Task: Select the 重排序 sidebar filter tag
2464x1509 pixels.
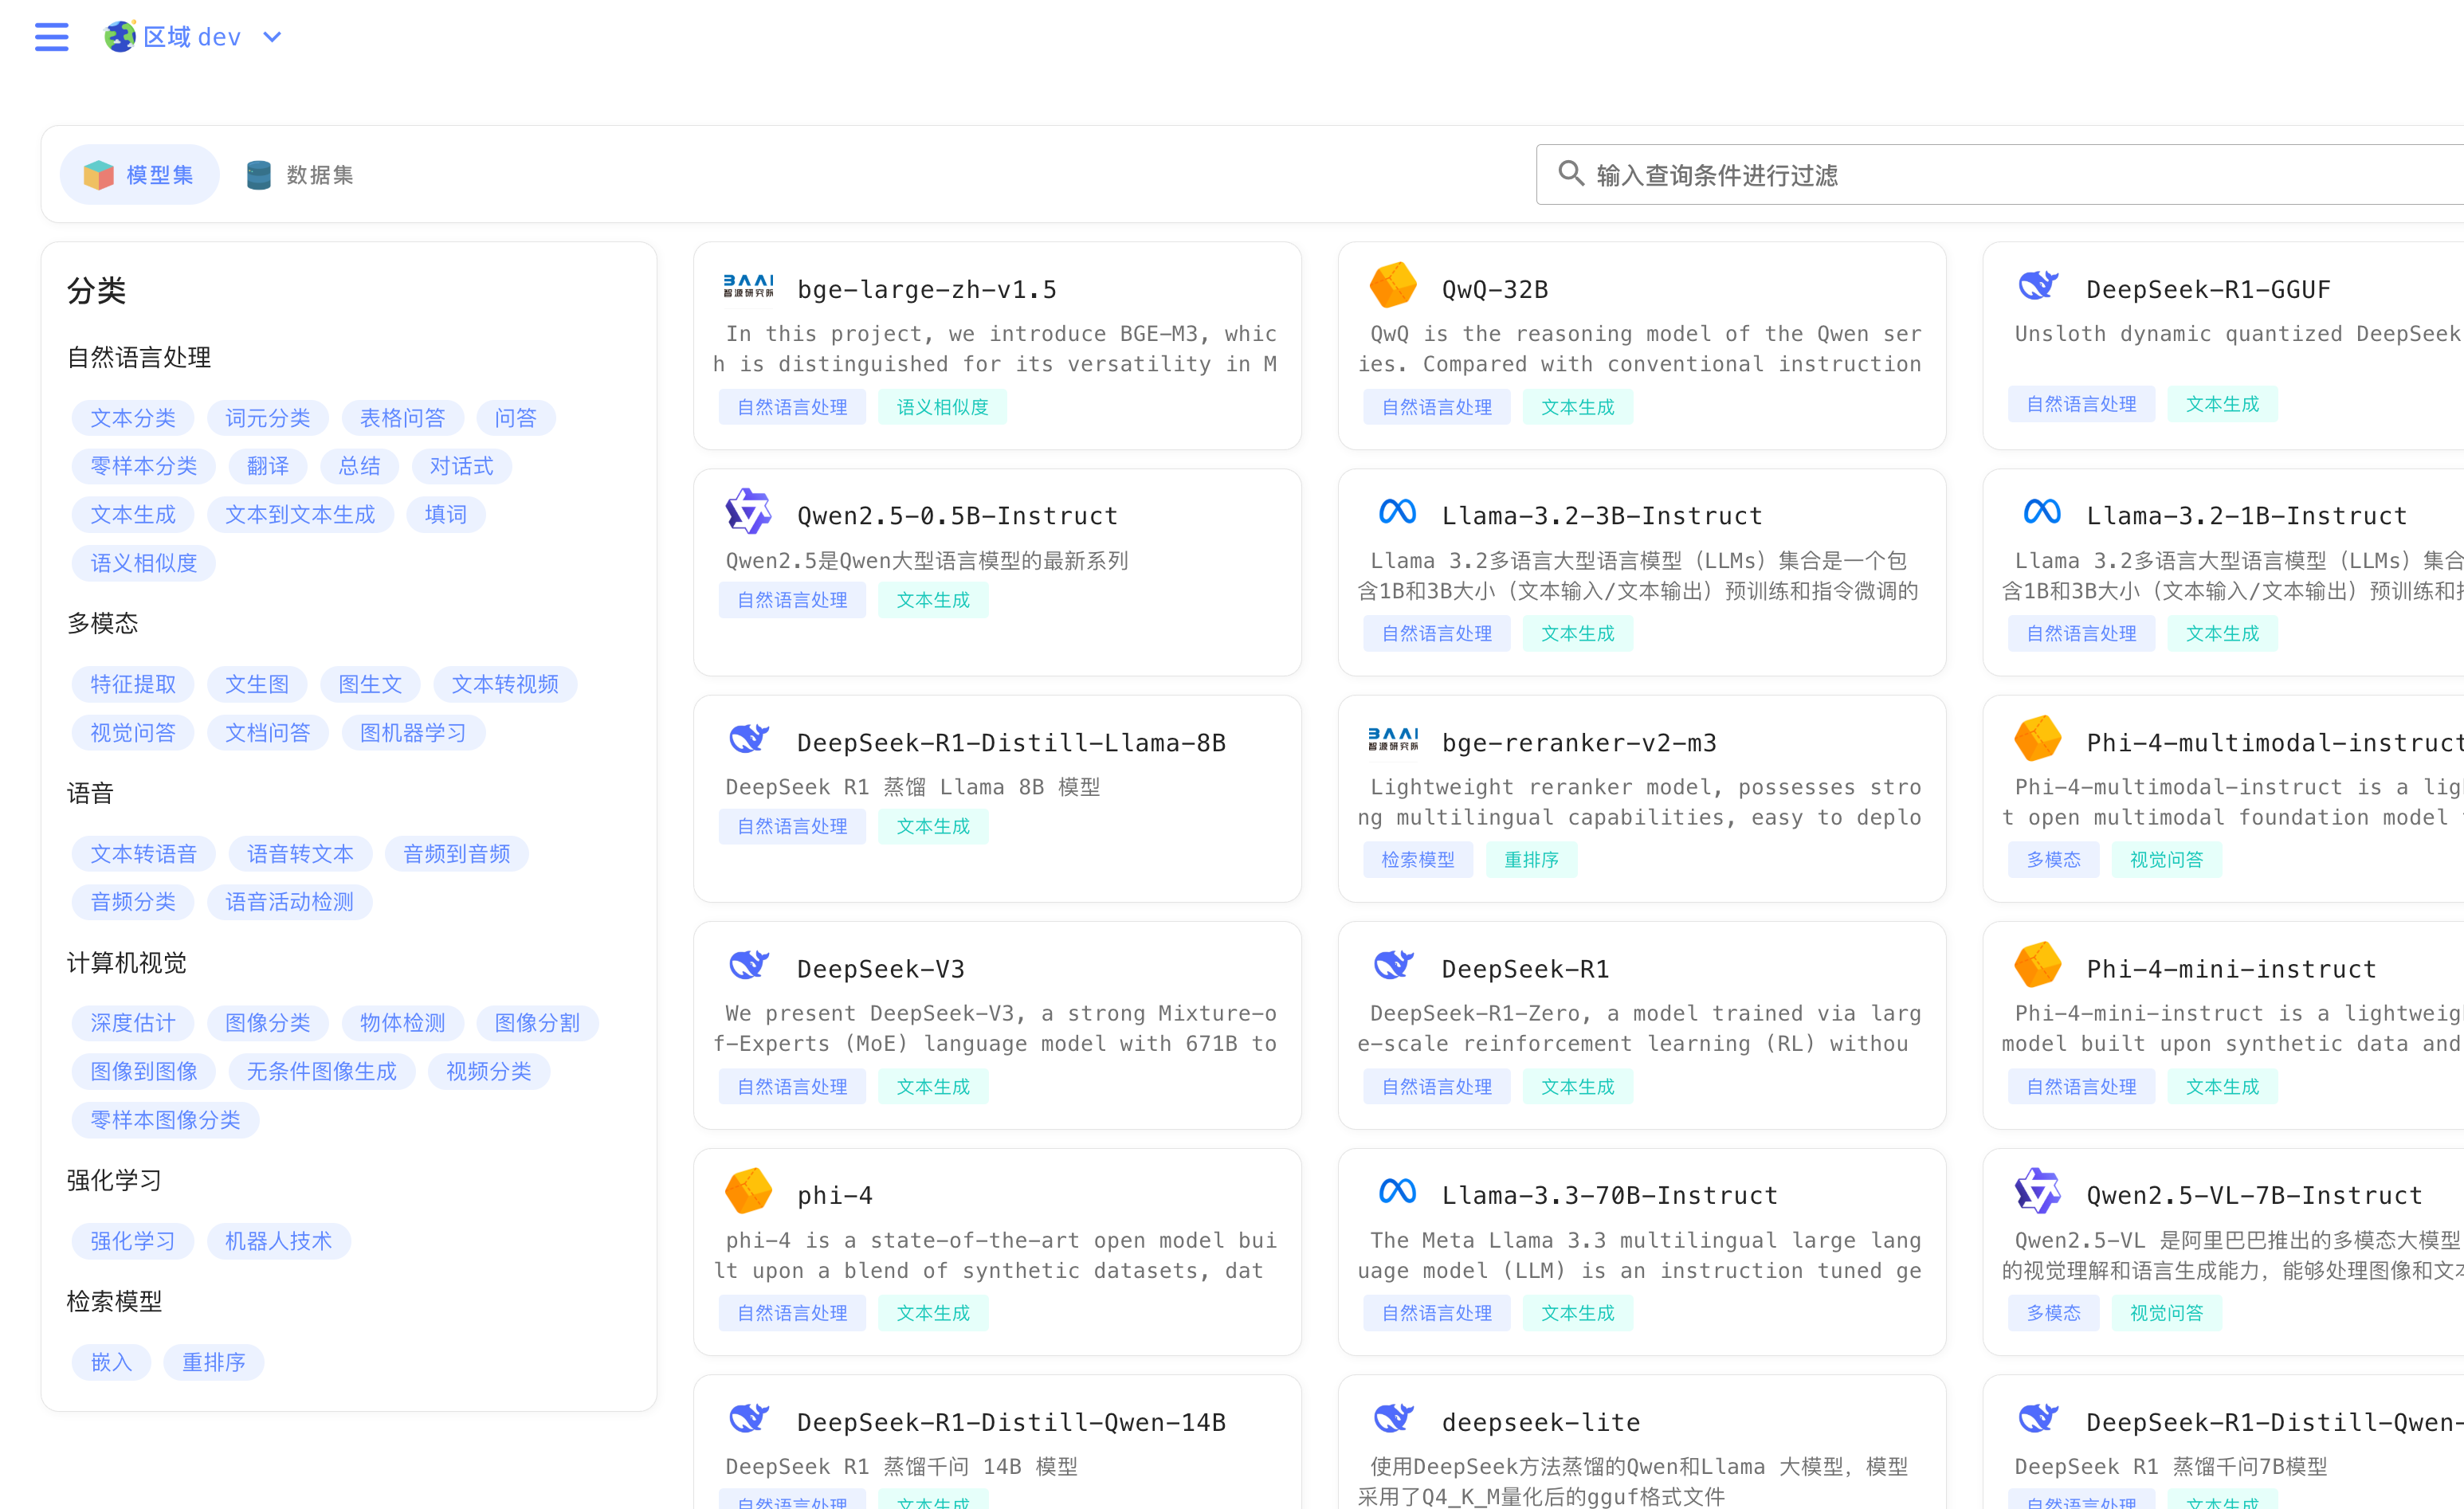Action: [214, 1362]
